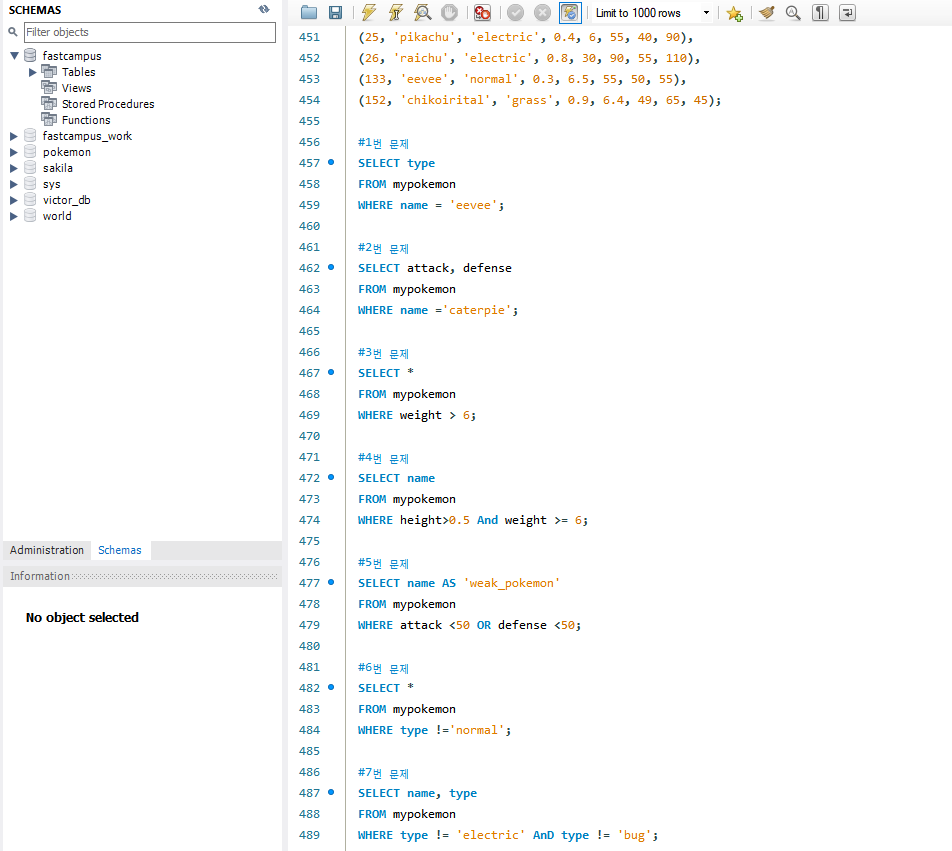The width and height of the screenshot is (952, 851).
Task: Click line 462 statement marker dot
Action: [x=331, y=267]
